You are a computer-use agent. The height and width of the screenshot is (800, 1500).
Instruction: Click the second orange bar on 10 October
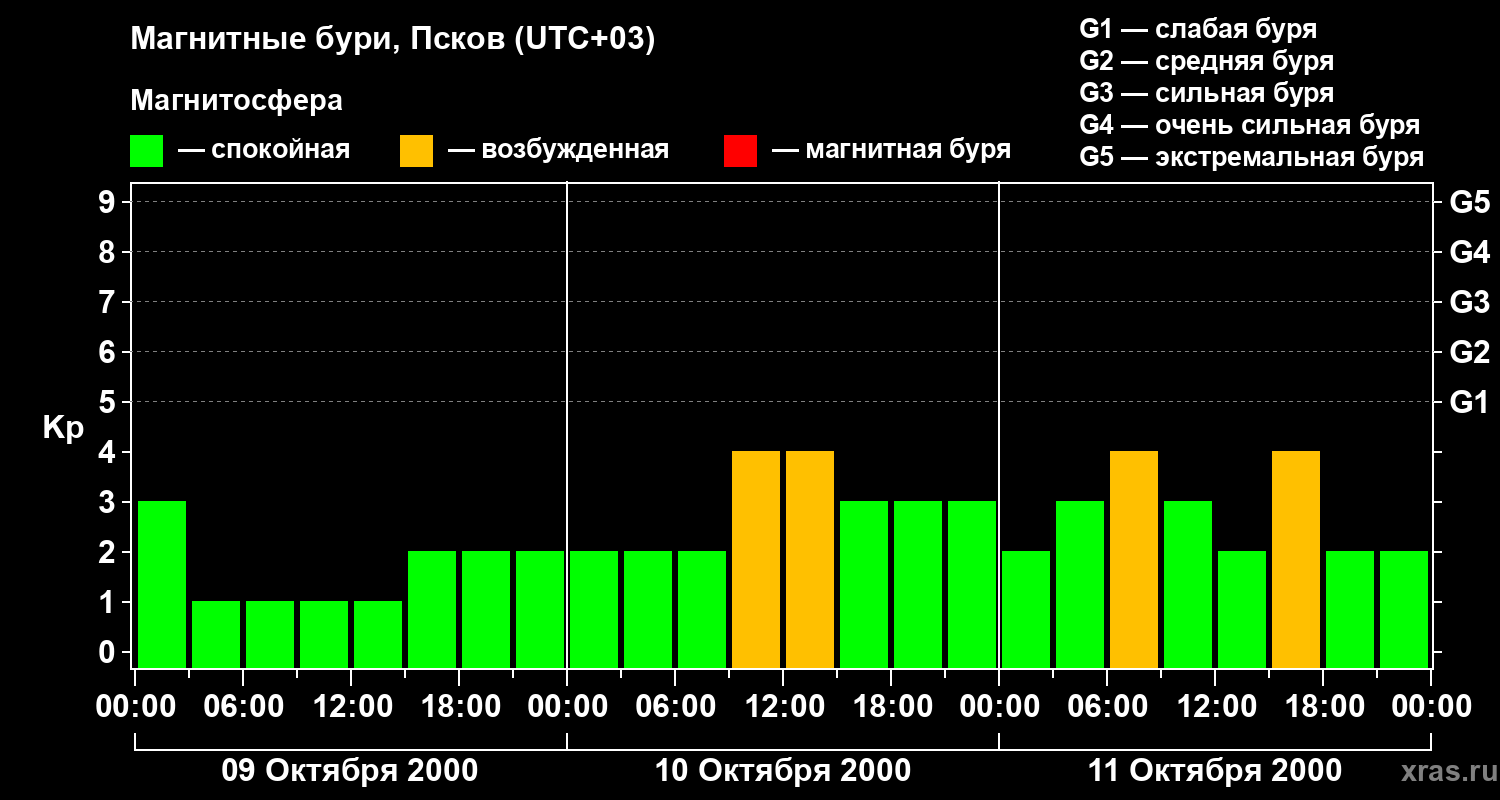tap(810, 559)
